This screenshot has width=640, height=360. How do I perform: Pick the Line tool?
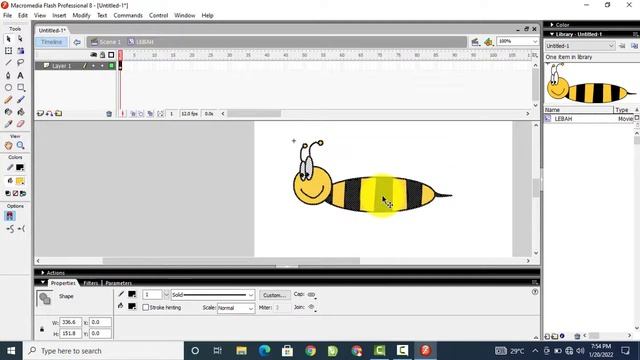[8, 63]
